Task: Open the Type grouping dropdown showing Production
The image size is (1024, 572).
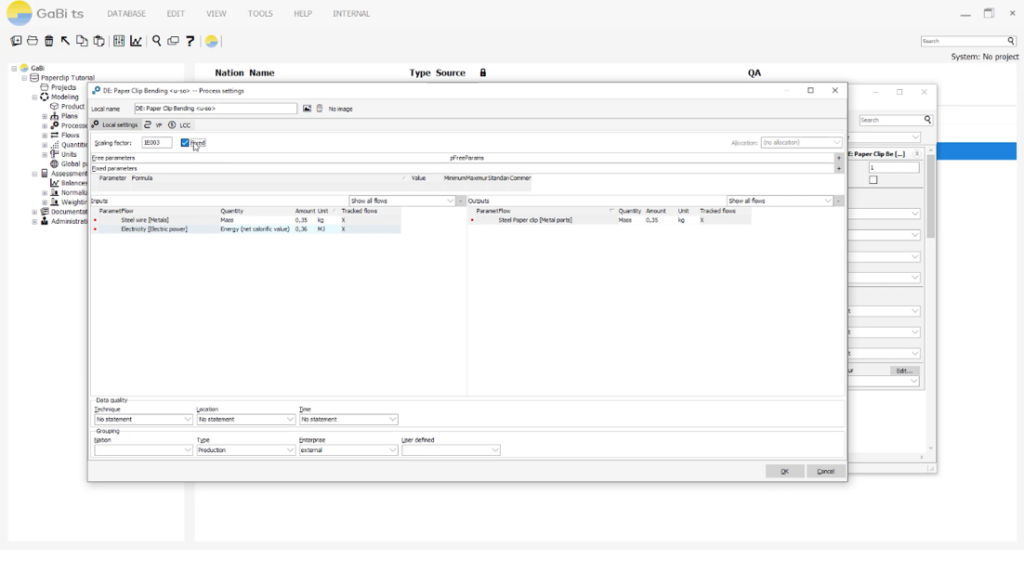Action: click(x=246, y=450)
